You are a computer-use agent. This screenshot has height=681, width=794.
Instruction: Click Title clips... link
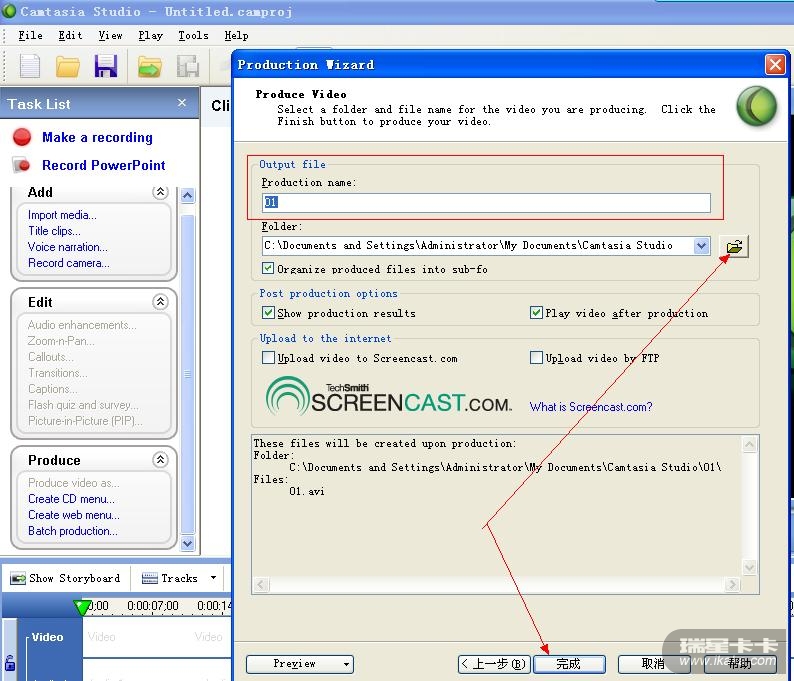54,231
